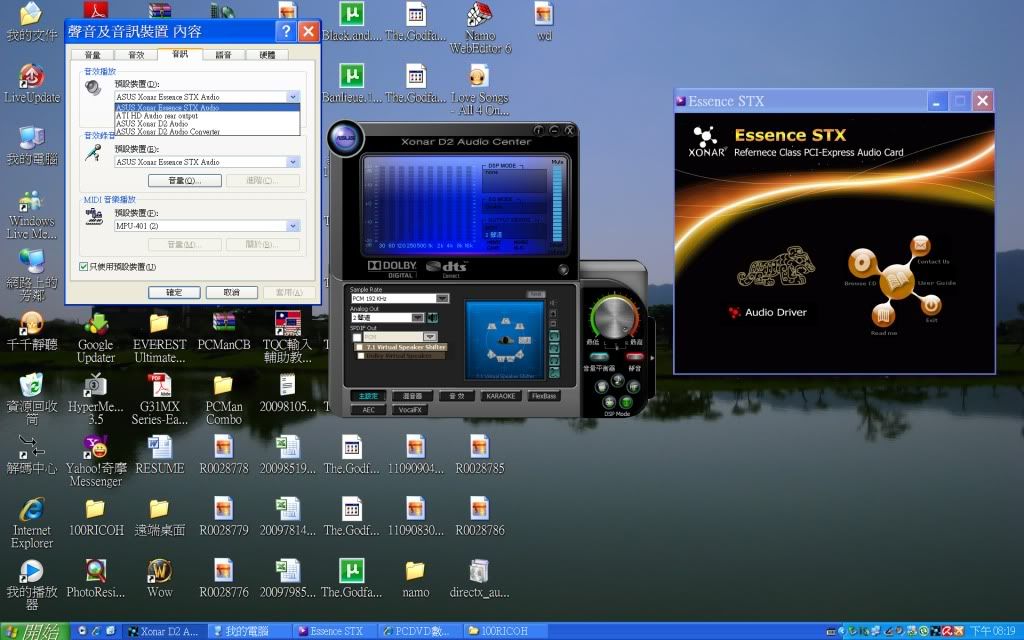
Task: Open the recording default device dropdown
Action: point(293,162)
